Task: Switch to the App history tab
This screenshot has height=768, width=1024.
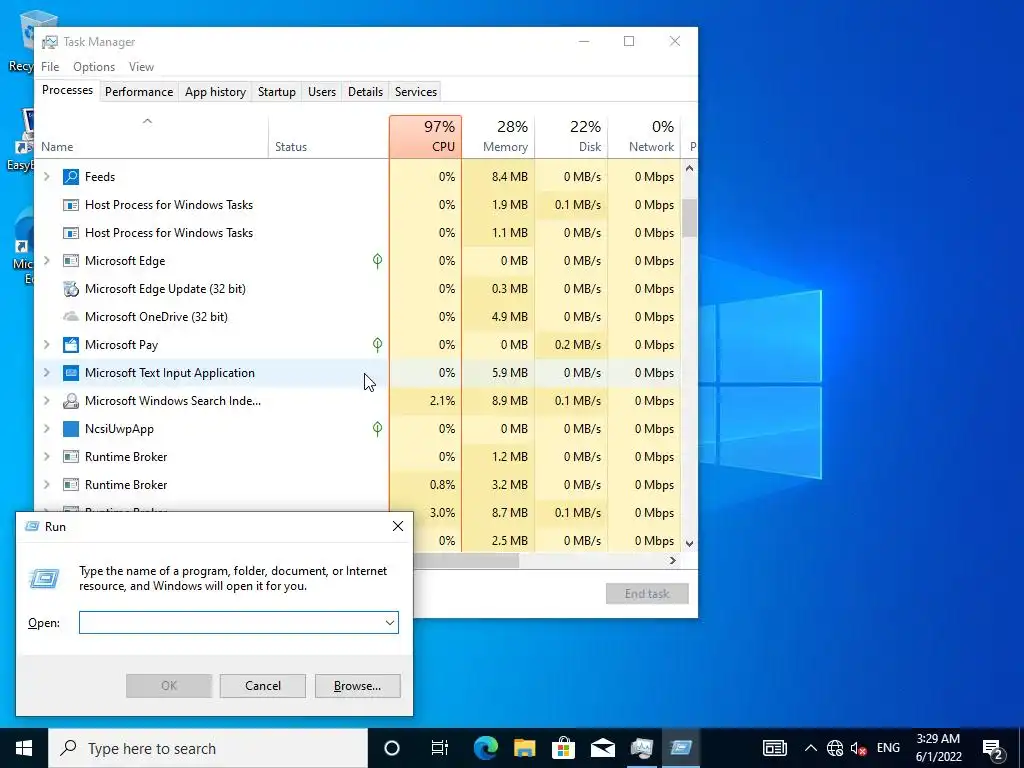Action: click(216, 91)
